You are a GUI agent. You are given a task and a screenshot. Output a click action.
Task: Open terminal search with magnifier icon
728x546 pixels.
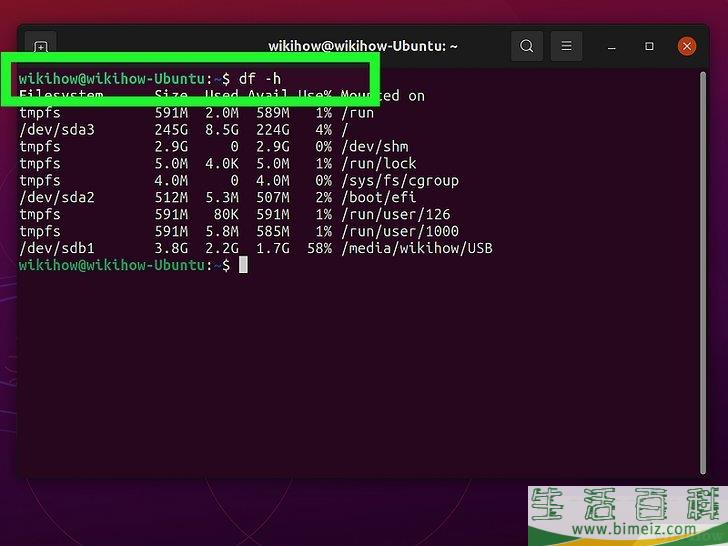pyautogui.click(x=526, y=46)
